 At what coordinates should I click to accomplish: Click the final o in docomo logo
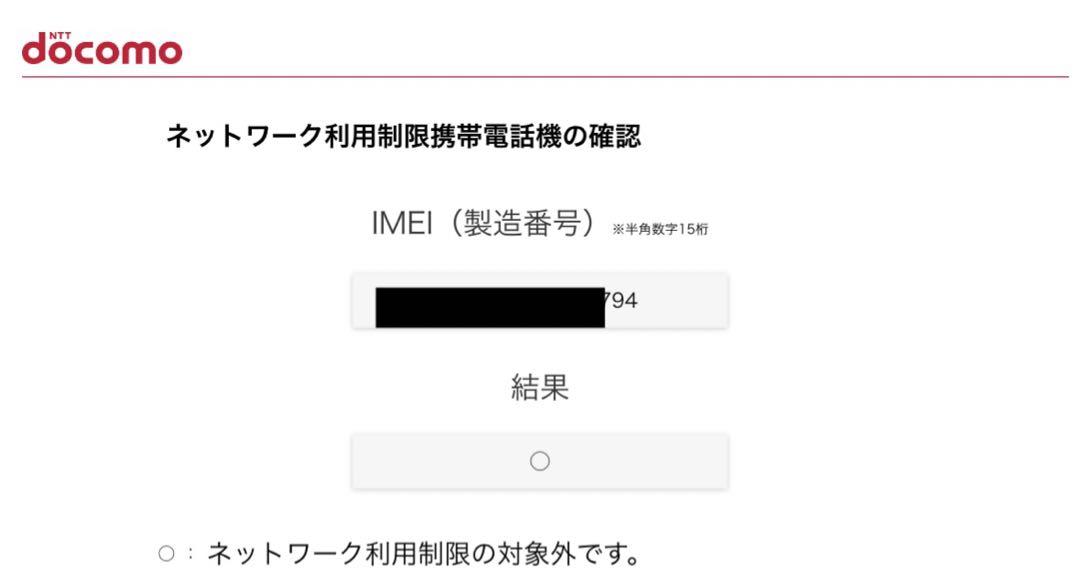[169, 52]
